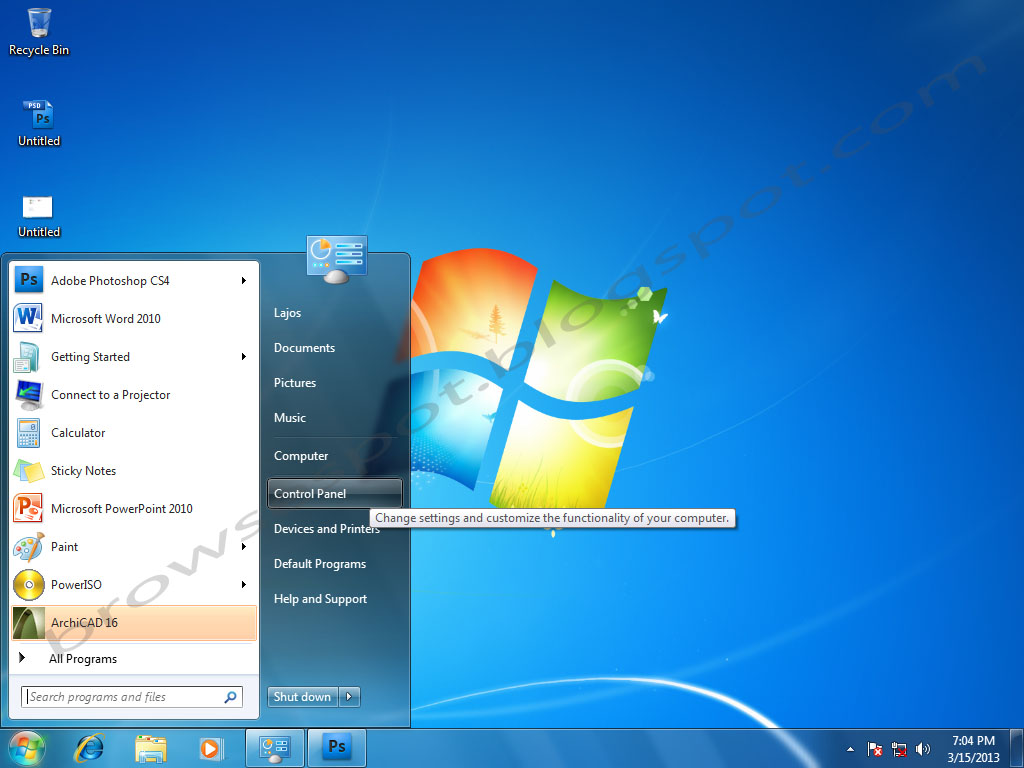Expand the Paint submenu arrow
The height and width of the screenshot is (768, 1024).
(243, 547)
